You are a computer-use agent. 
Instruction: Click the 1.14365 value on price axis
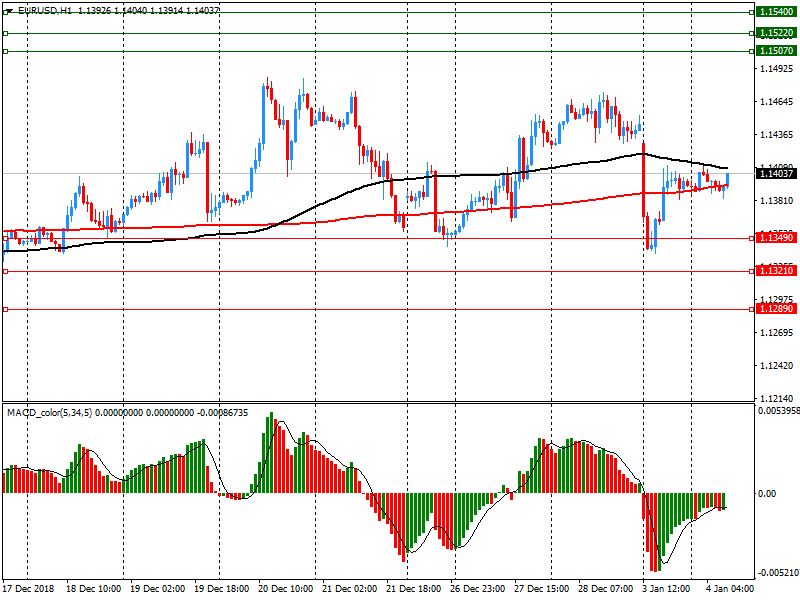(x=777, y=135)
